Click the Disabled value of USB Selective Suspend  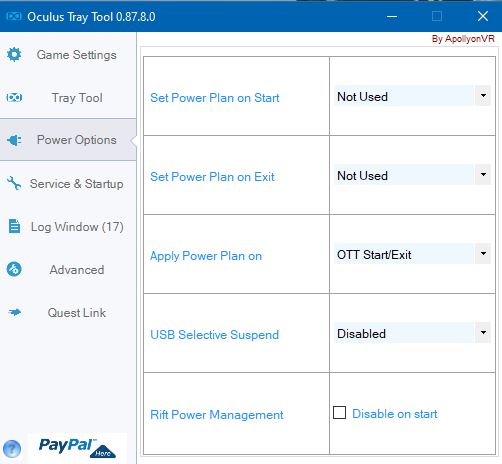coord(404,333)
